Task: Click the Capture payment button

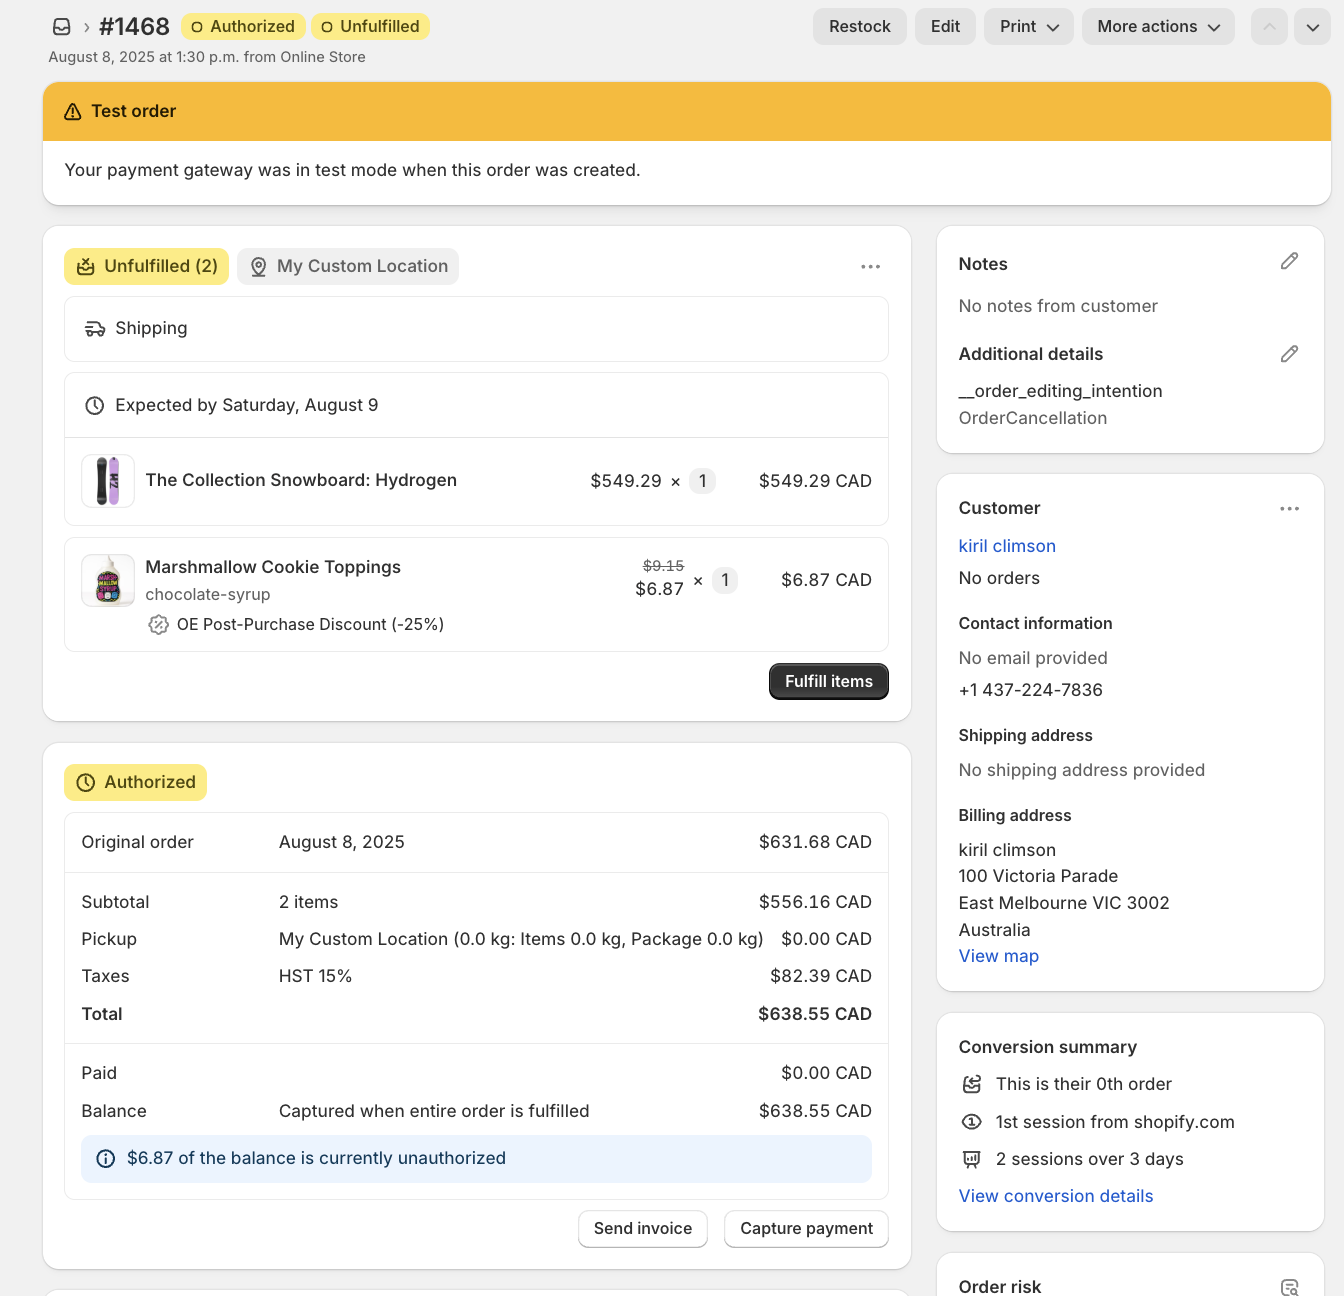Action: 806,1229
